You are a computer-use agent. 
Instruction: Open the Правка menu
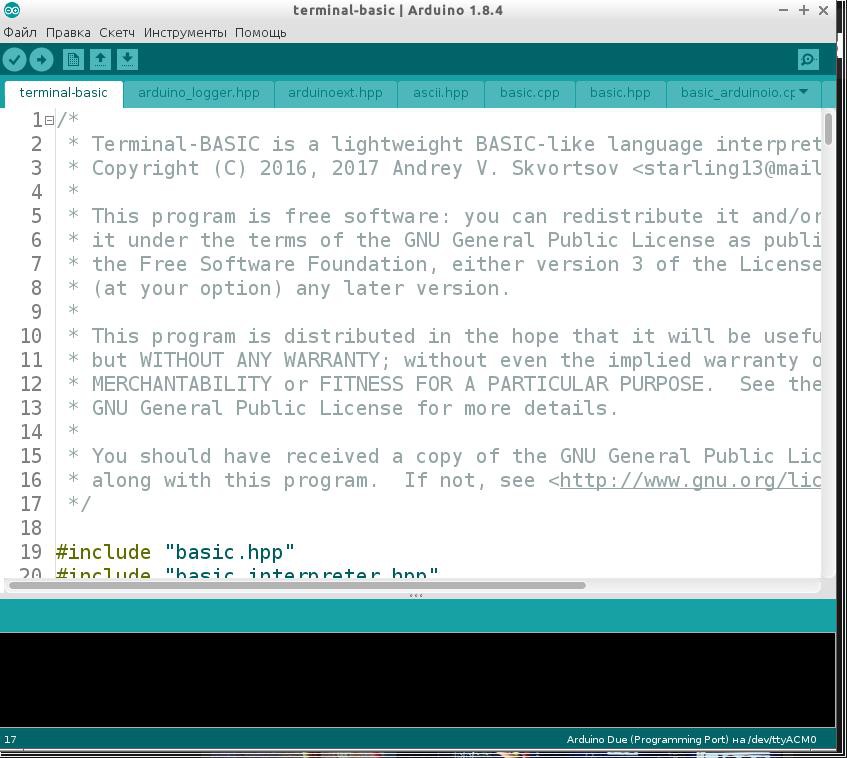tap(68, 32)
